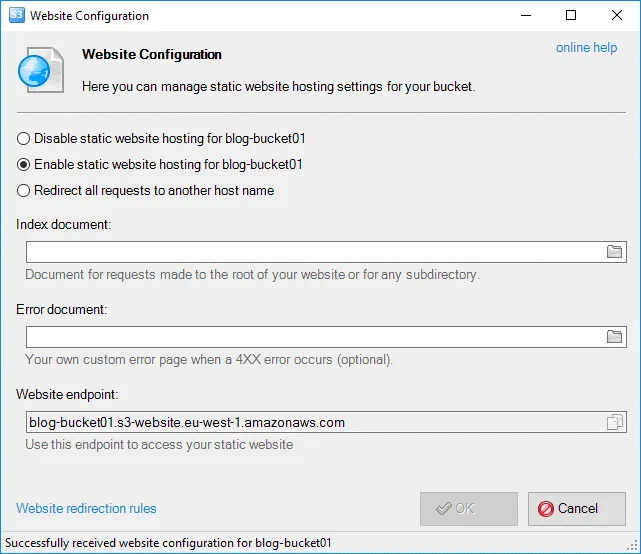Minimize the Website Configuration window
Image resolution: width=641 pixels, height=554 pixels.
pyautogui.click(x=525, y=16)
